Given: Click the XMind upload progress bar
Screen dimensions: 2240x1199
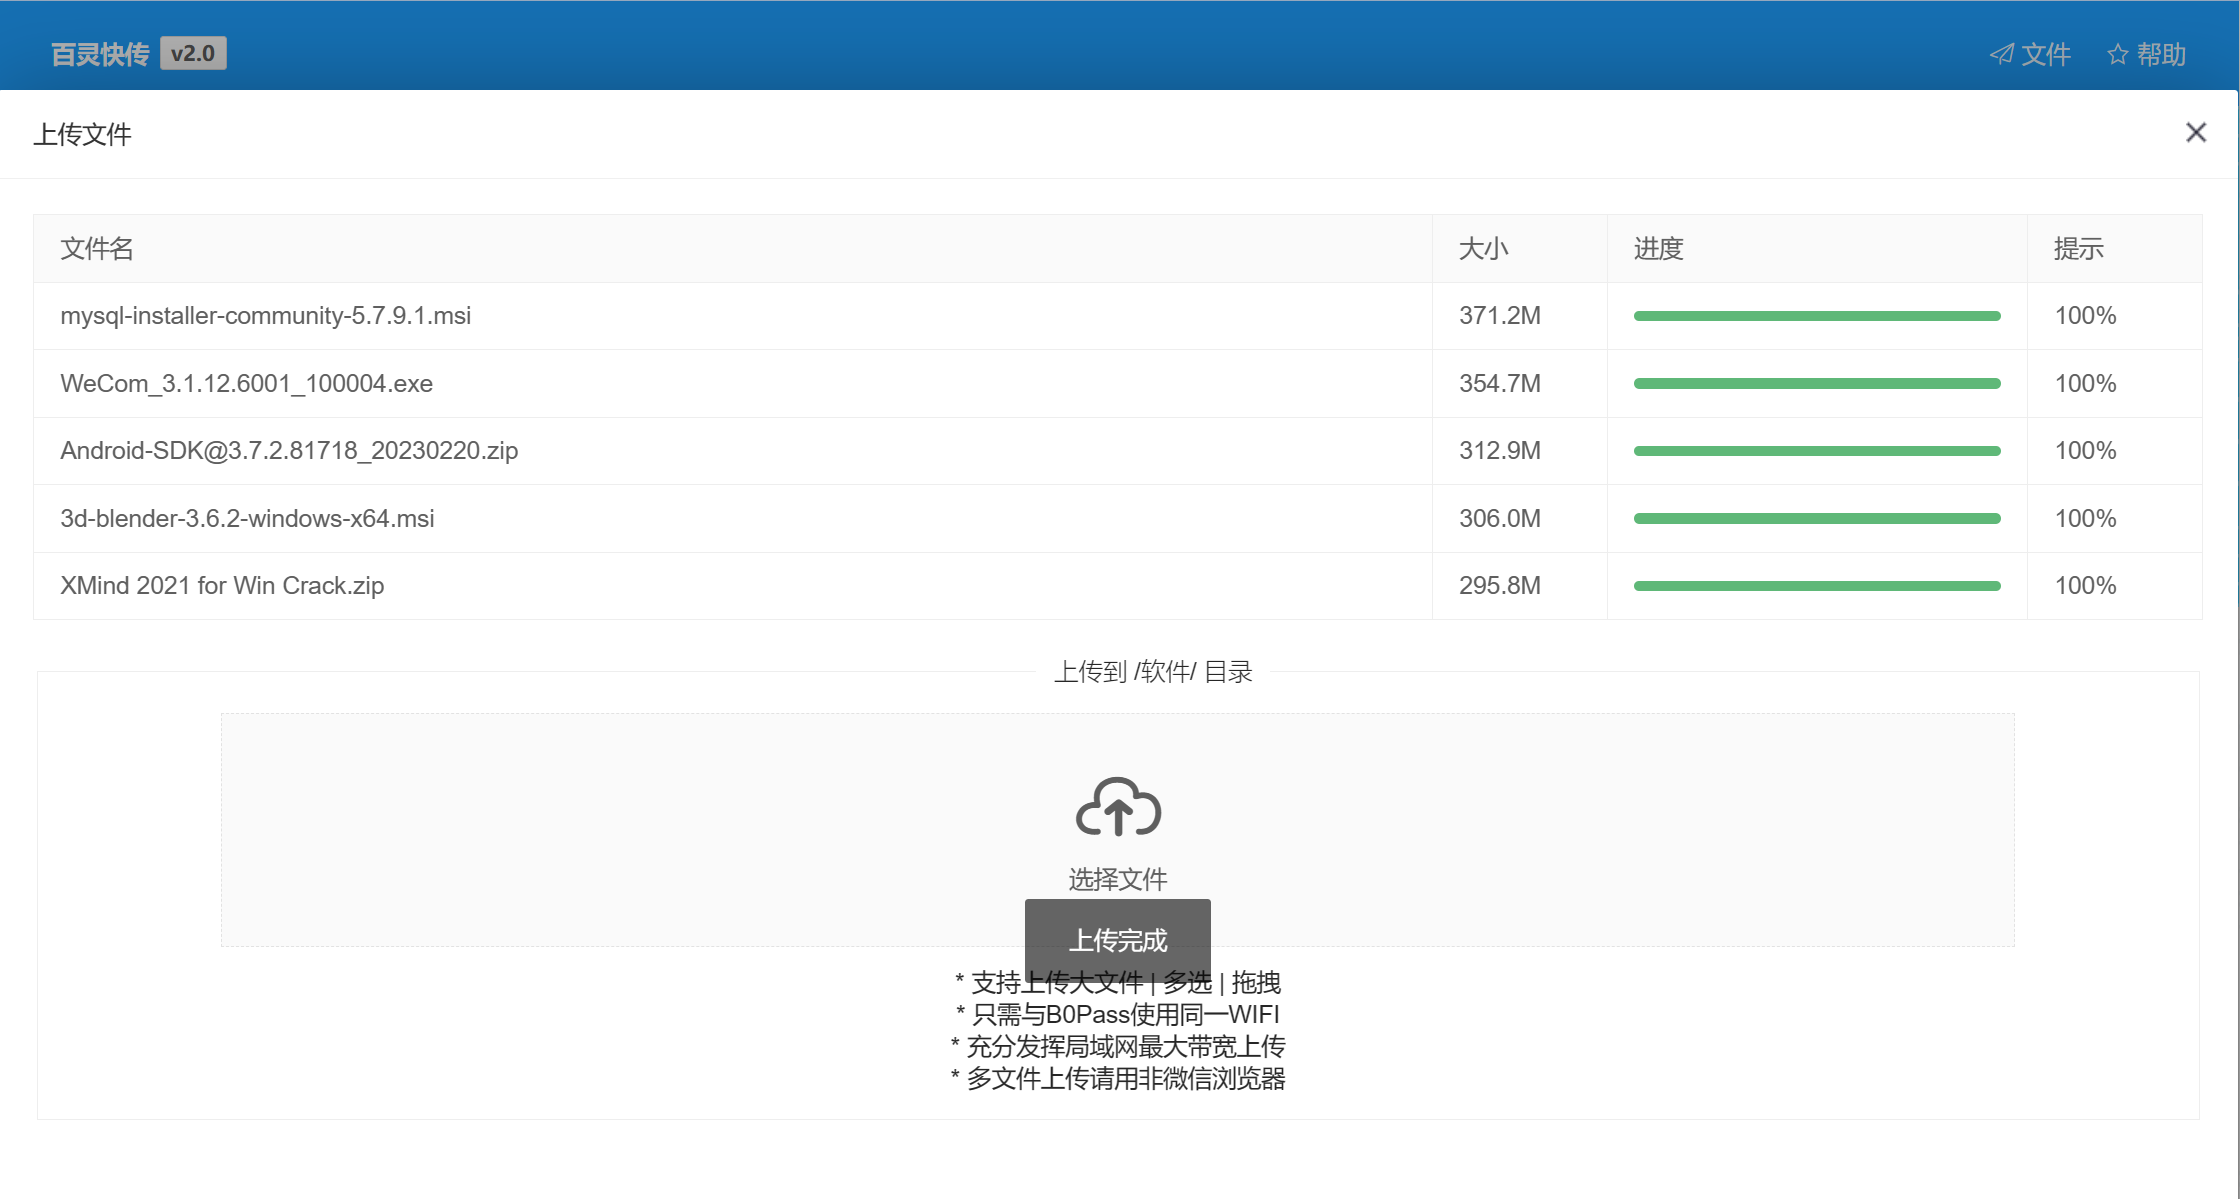Looking at the screenshot, I should (x=1816, y=586).
